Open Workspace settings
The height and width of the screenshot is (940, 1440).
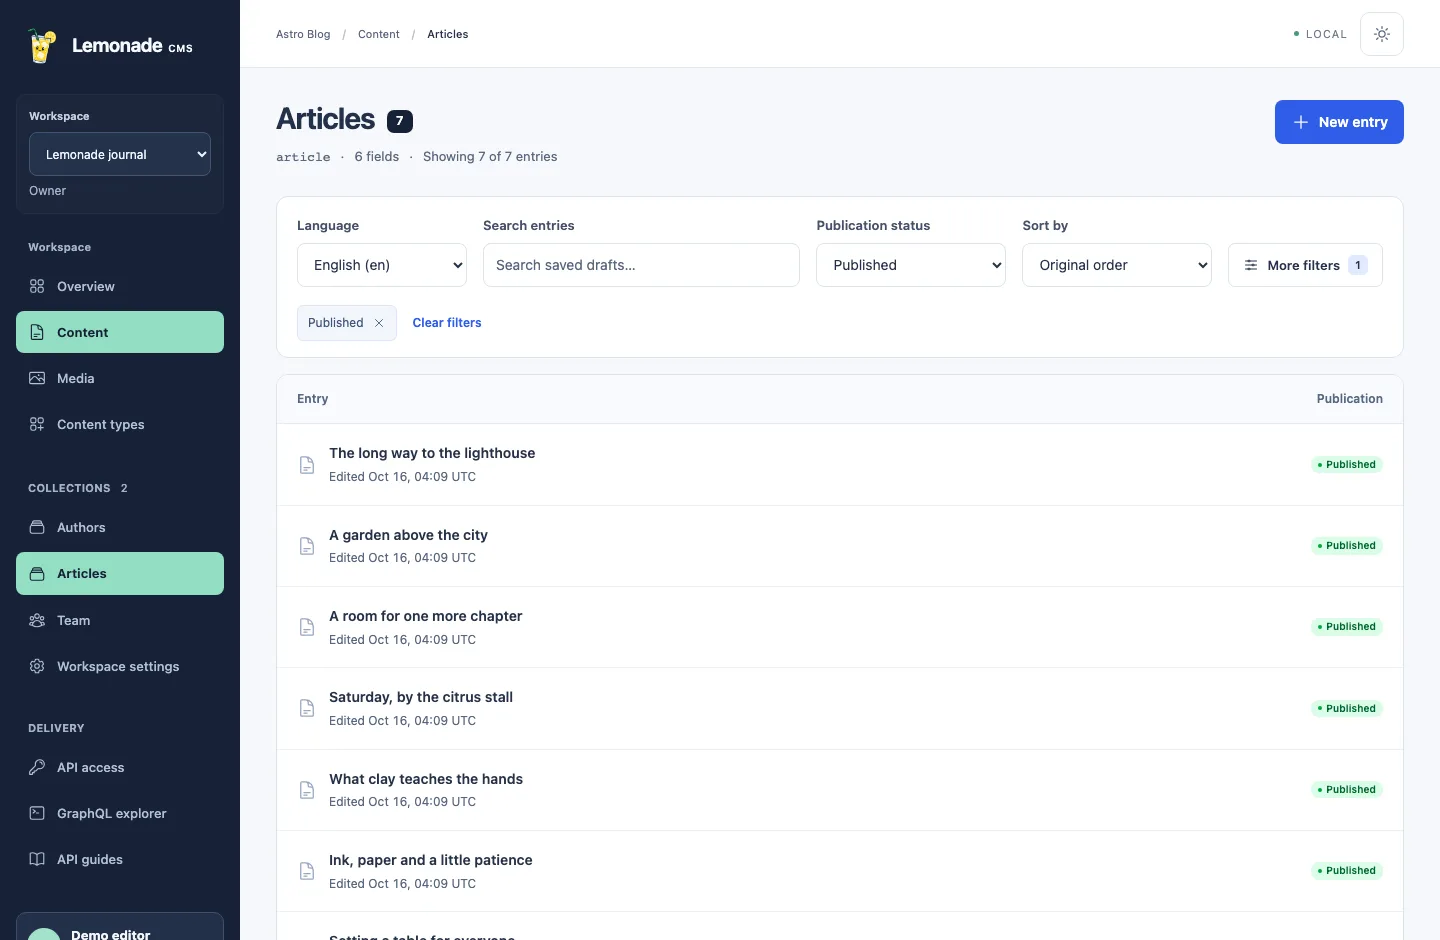120,666
